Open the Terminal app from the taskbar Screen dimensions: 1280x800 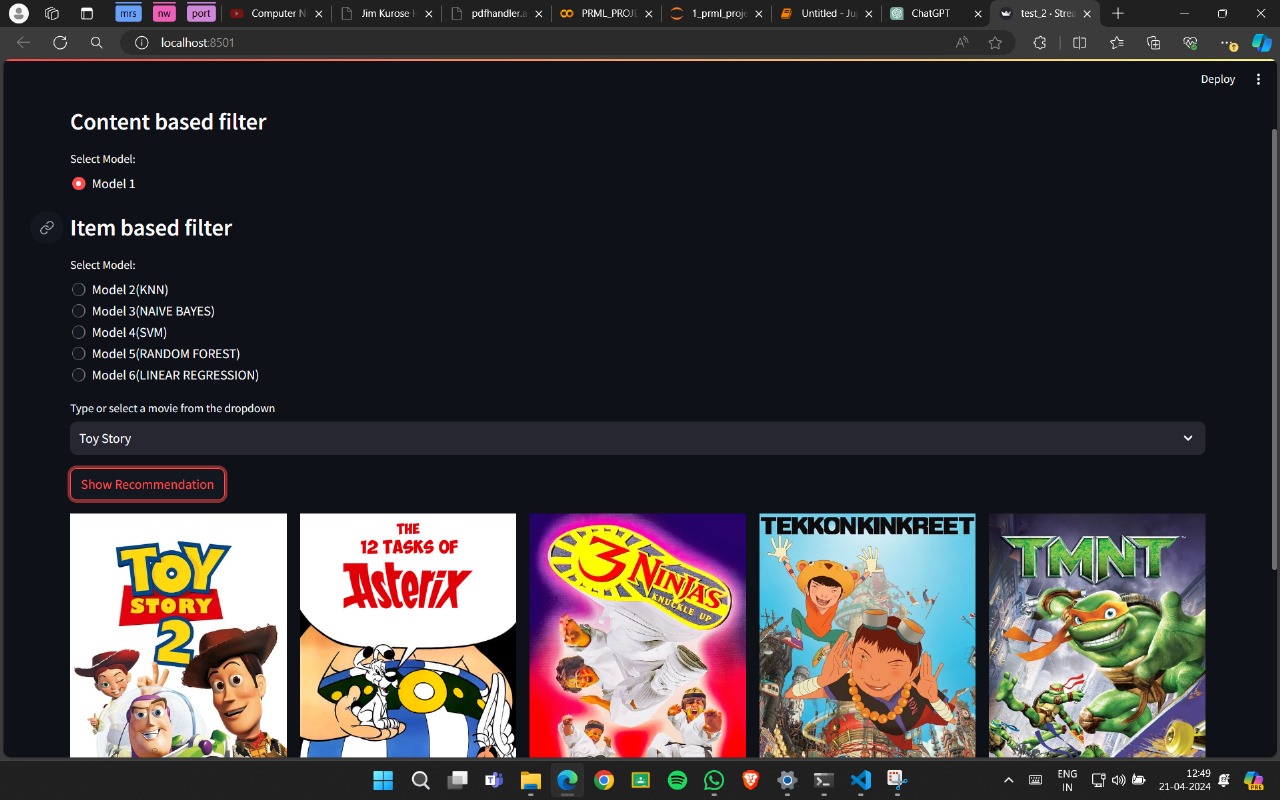point(823,780)
